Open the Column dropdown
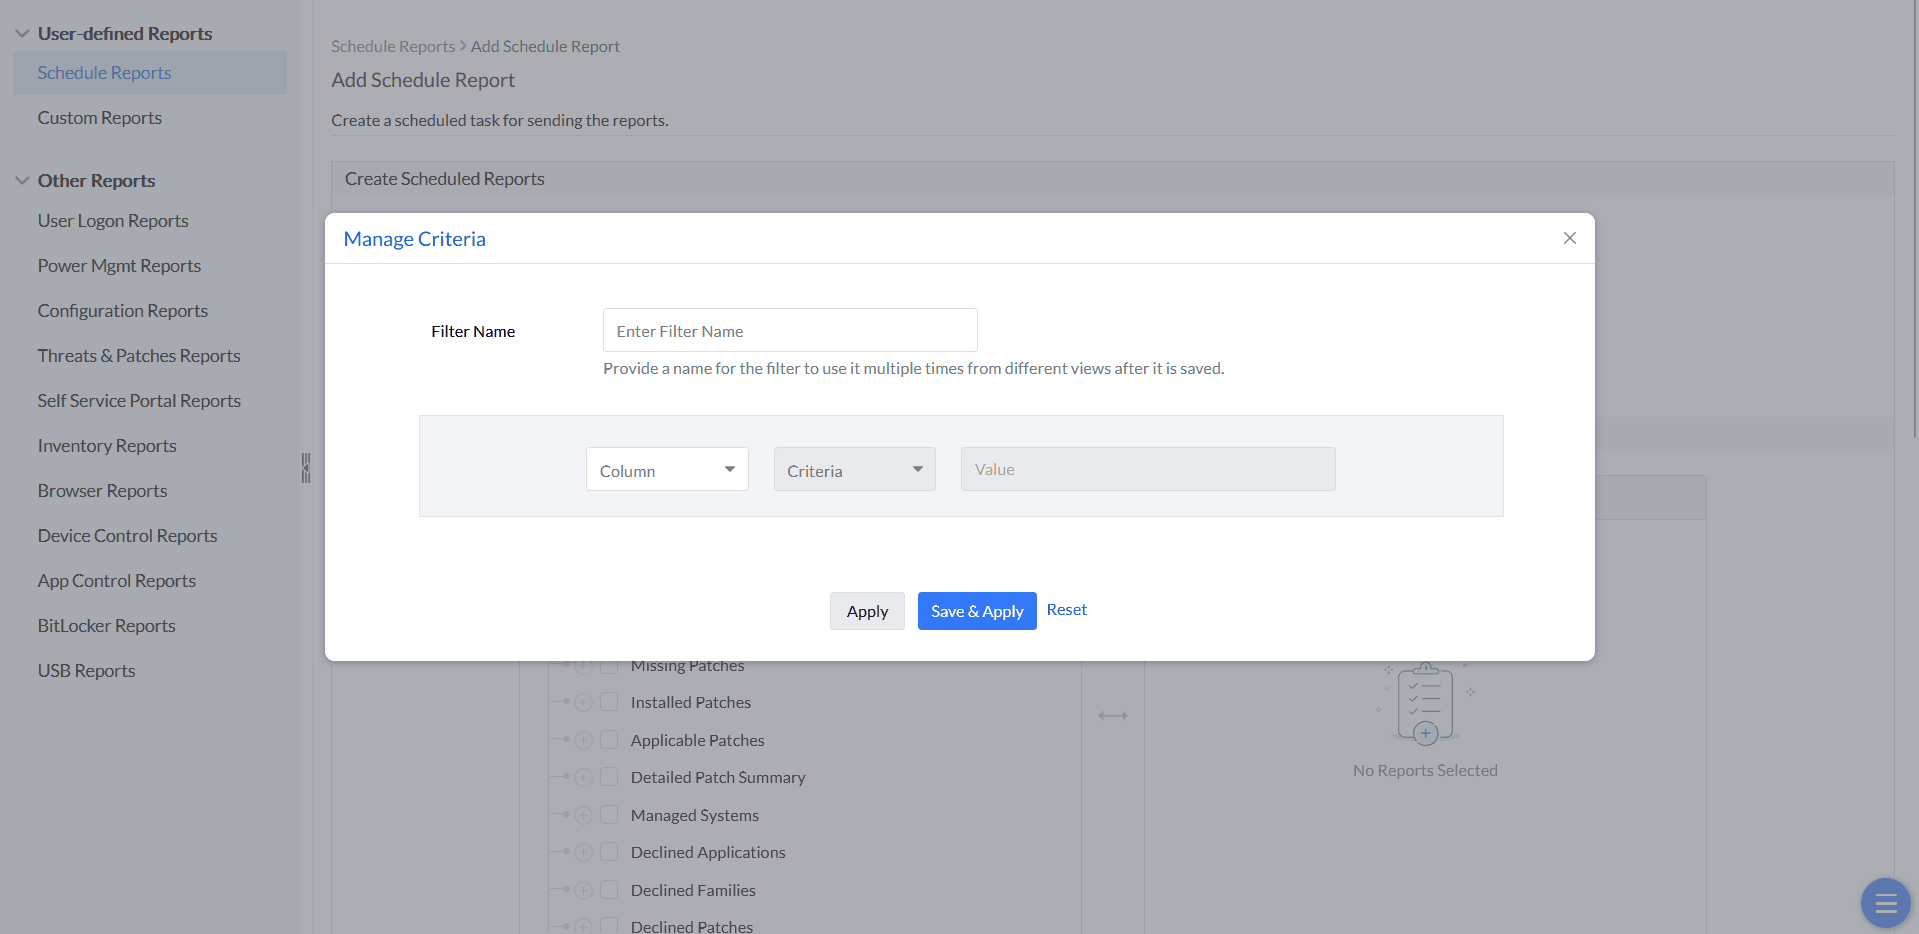Viewport: 1919px width, 934px height. 667,470
